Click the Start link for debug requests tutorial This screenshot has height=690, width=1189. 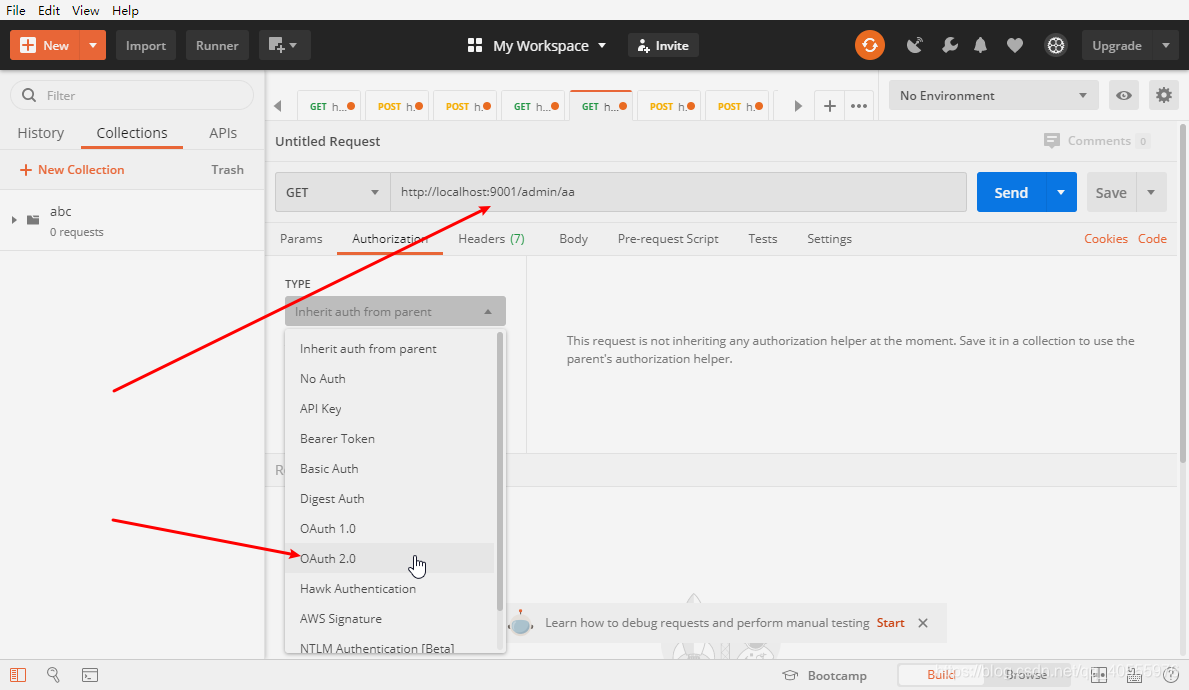pos(890,622)
